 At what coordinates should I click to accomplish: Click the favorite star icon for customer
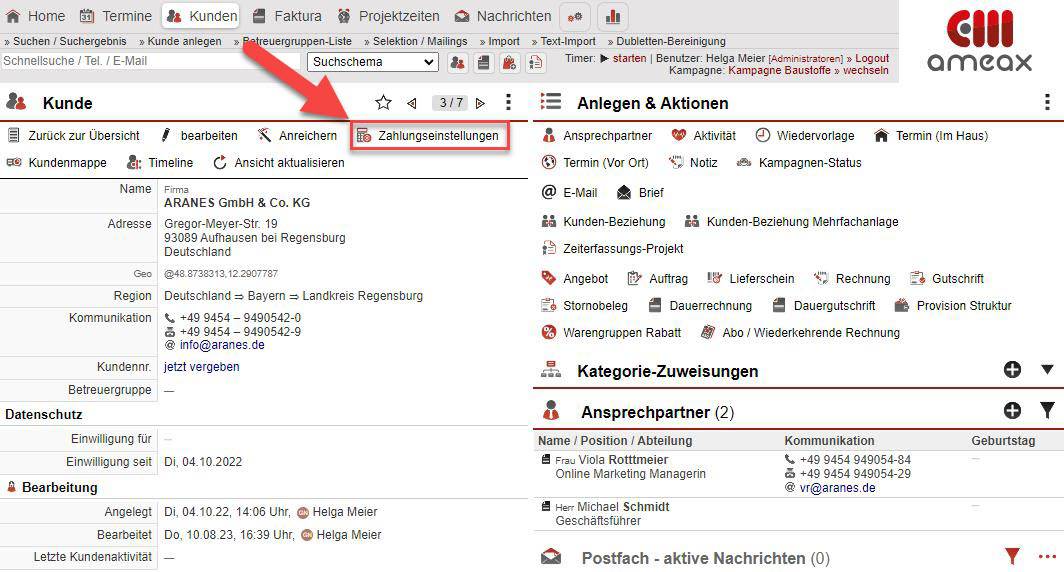pyautogui.click(x=383, y=103)
